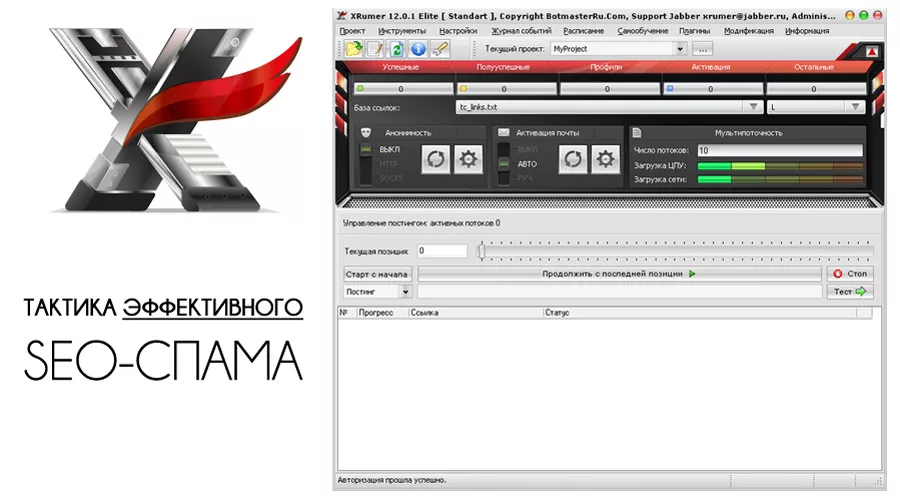
Task: Click the current position slider handle
Action: [x=482, y=251]
